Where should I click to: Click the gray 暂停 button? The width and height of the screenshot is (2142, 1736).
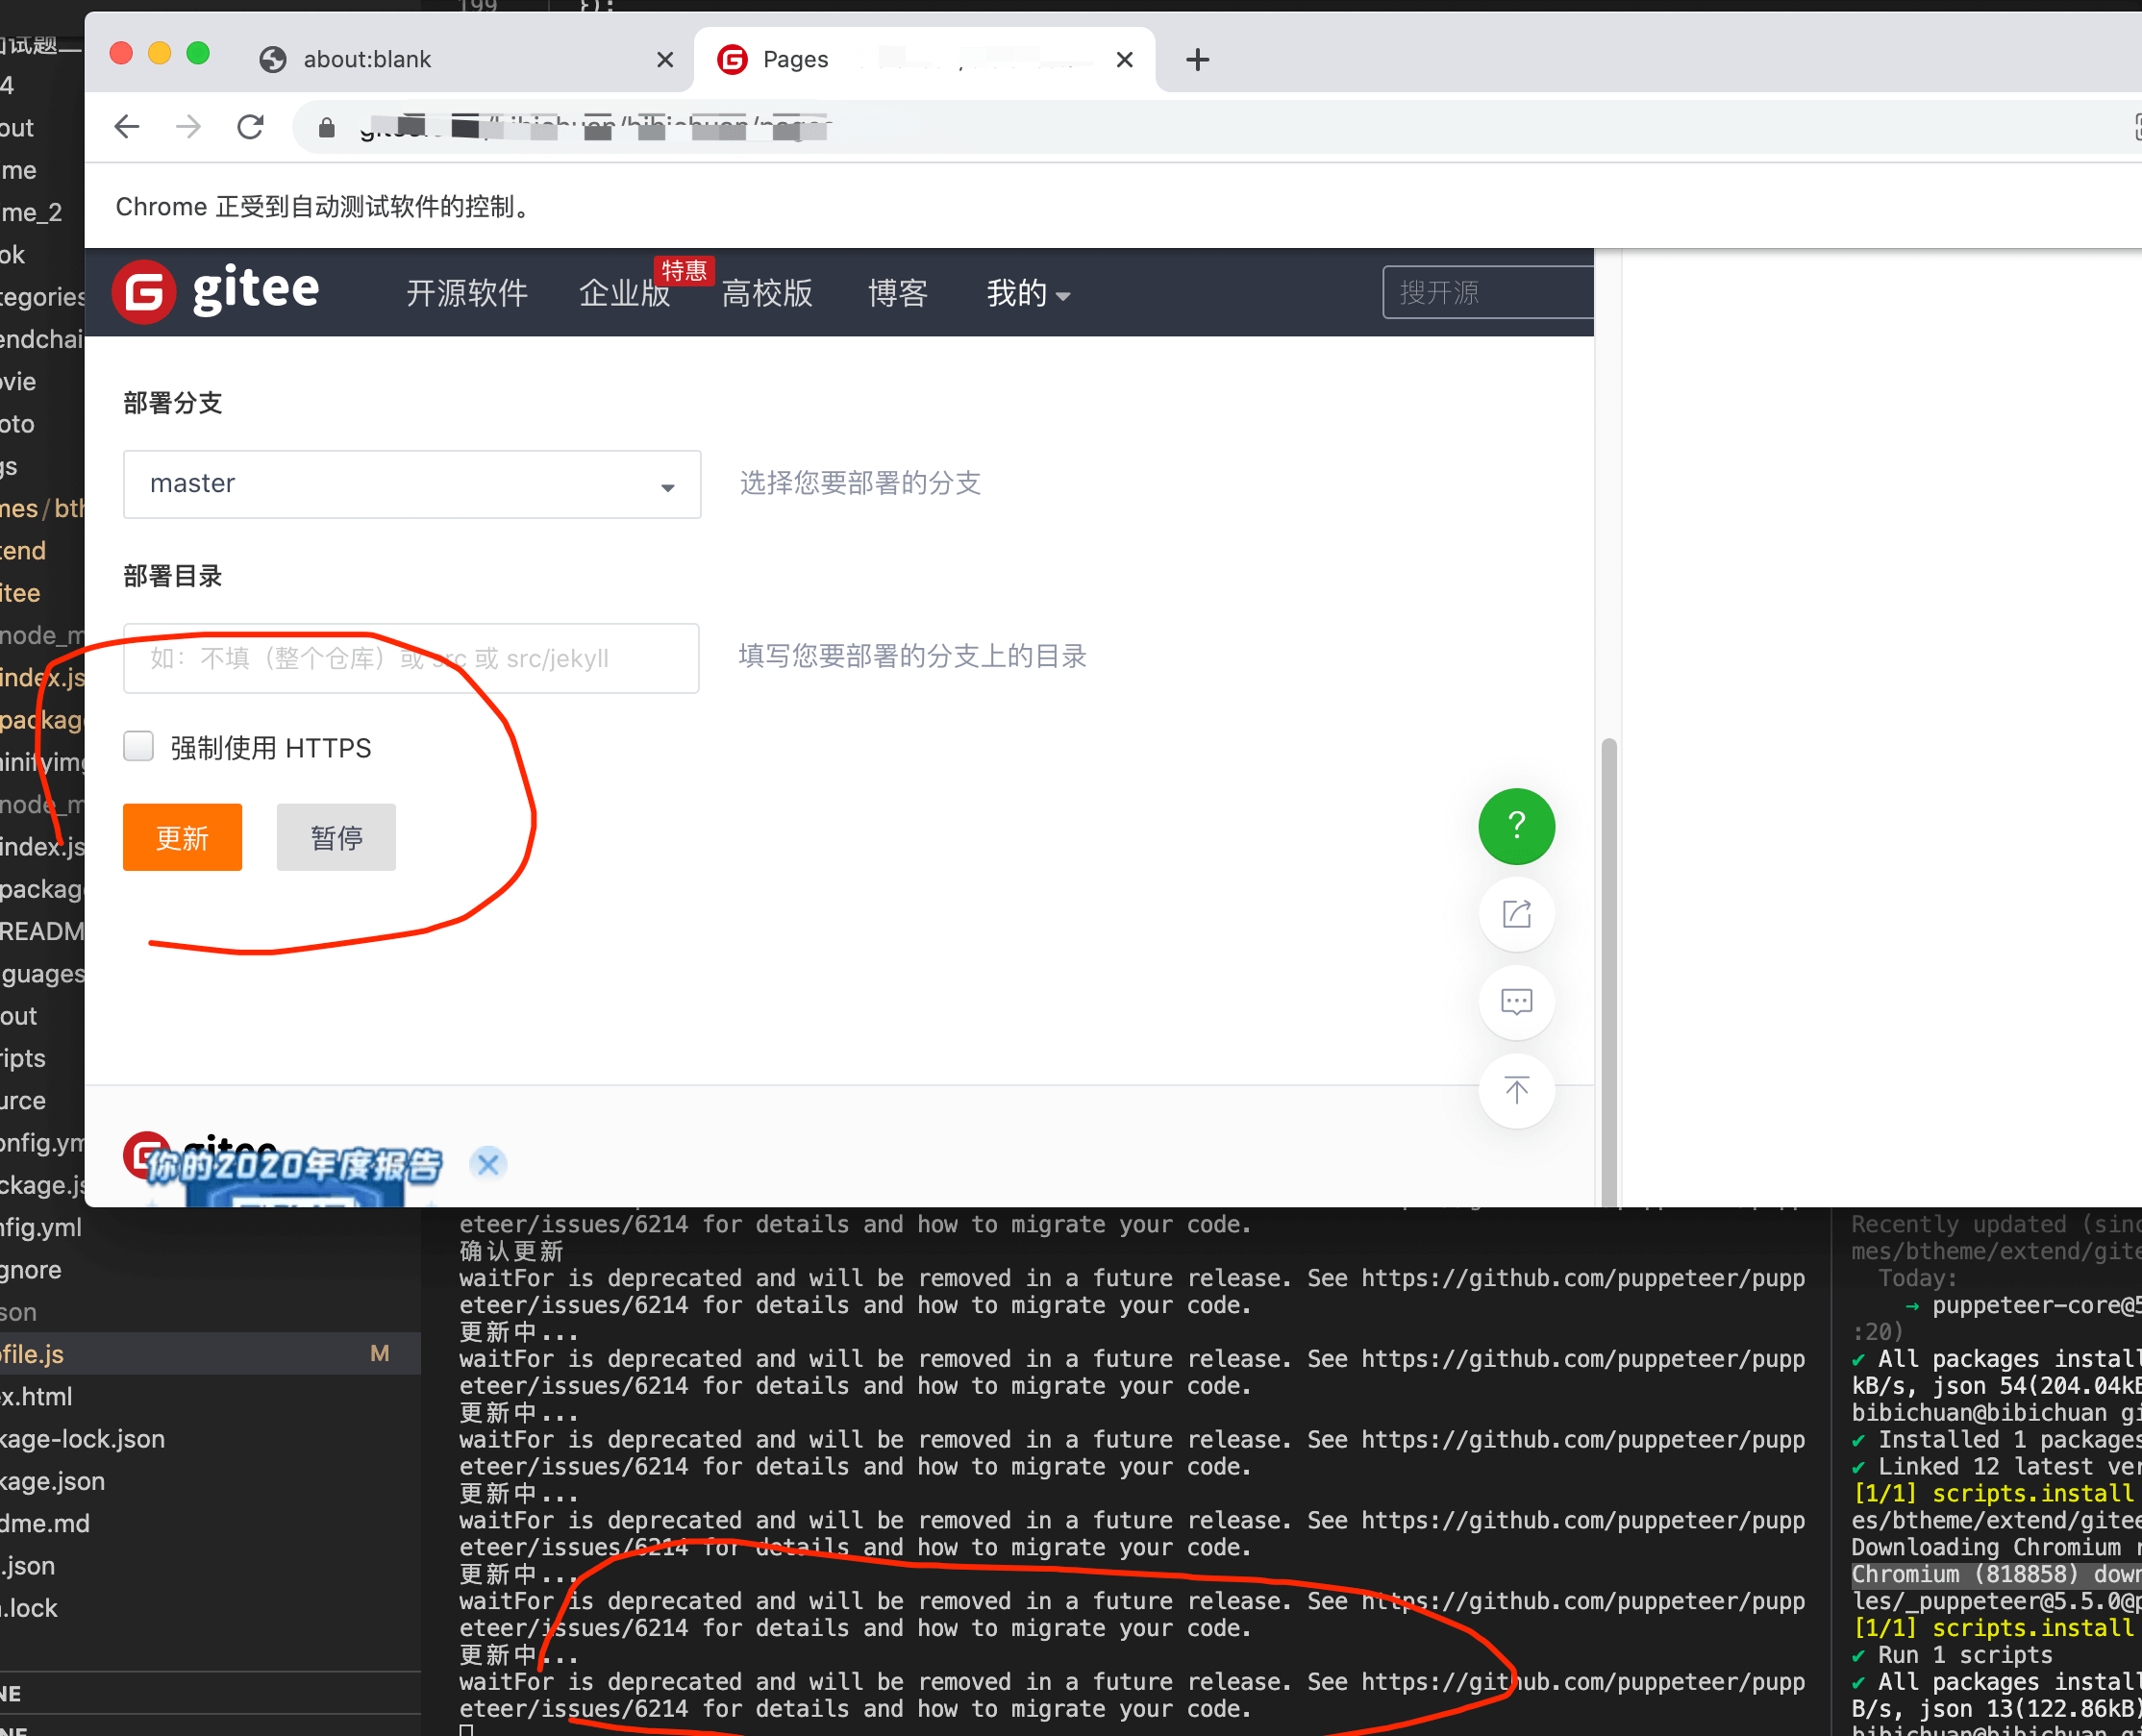[336, 837]
